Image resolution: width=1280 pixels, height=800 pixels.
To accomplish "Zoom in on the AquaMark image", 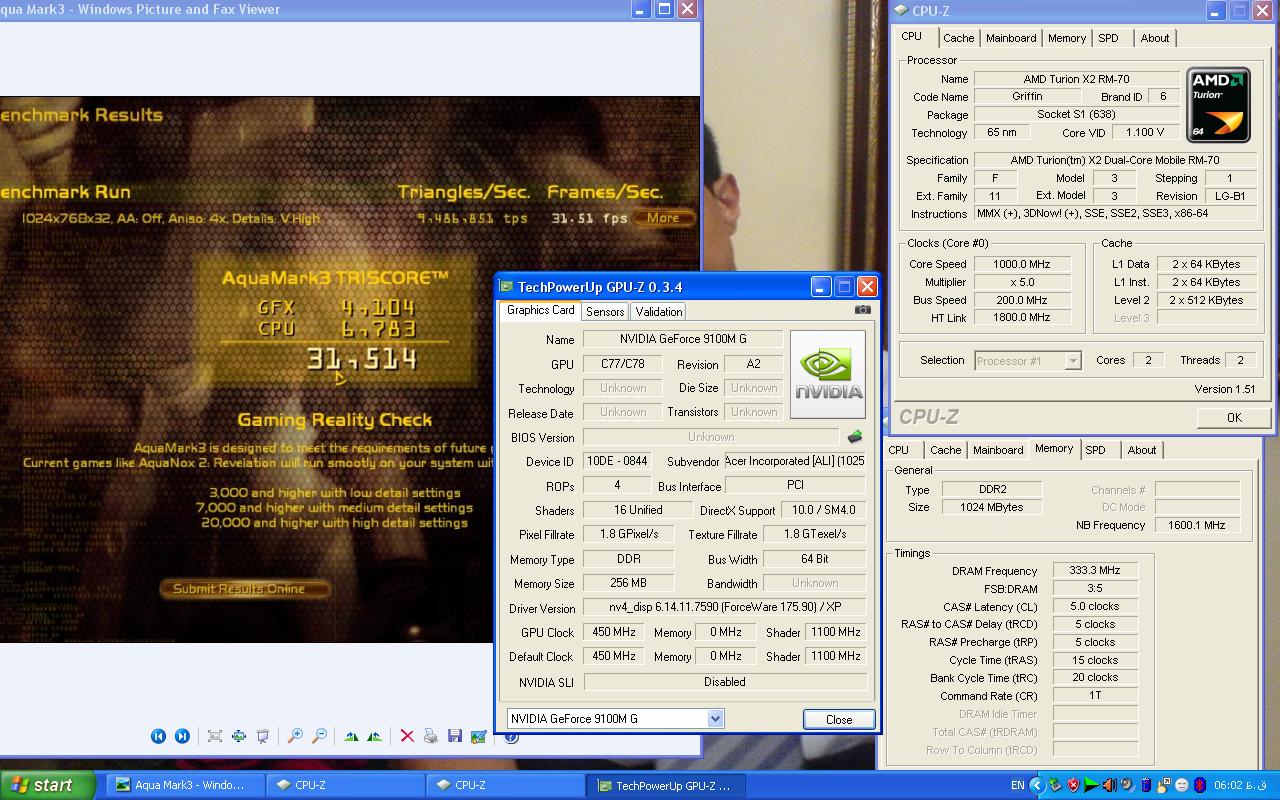I will pos(295,736).
